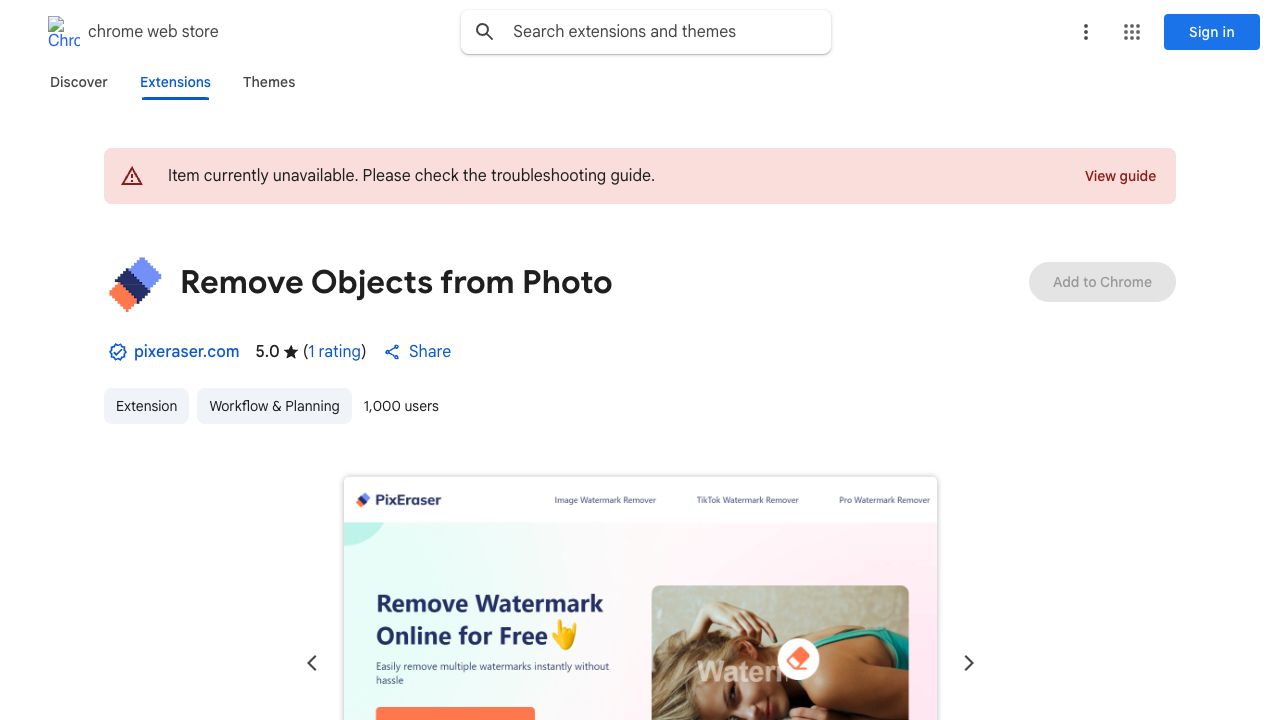Viewport: 1280px width, 720px height.
Task: Click the PixEraser screenshot preview
Action: click(x=640, y=600)
